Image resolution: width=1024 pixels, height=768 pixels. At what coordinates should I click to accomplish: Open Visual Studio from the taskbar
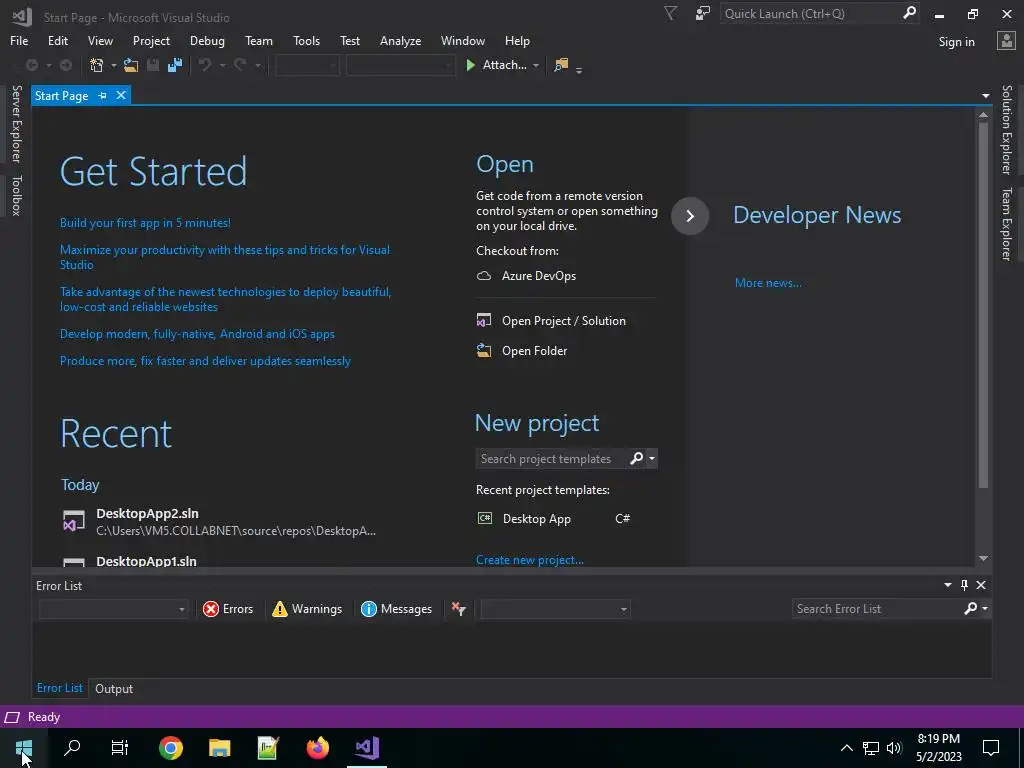click(x=367, y=748)
